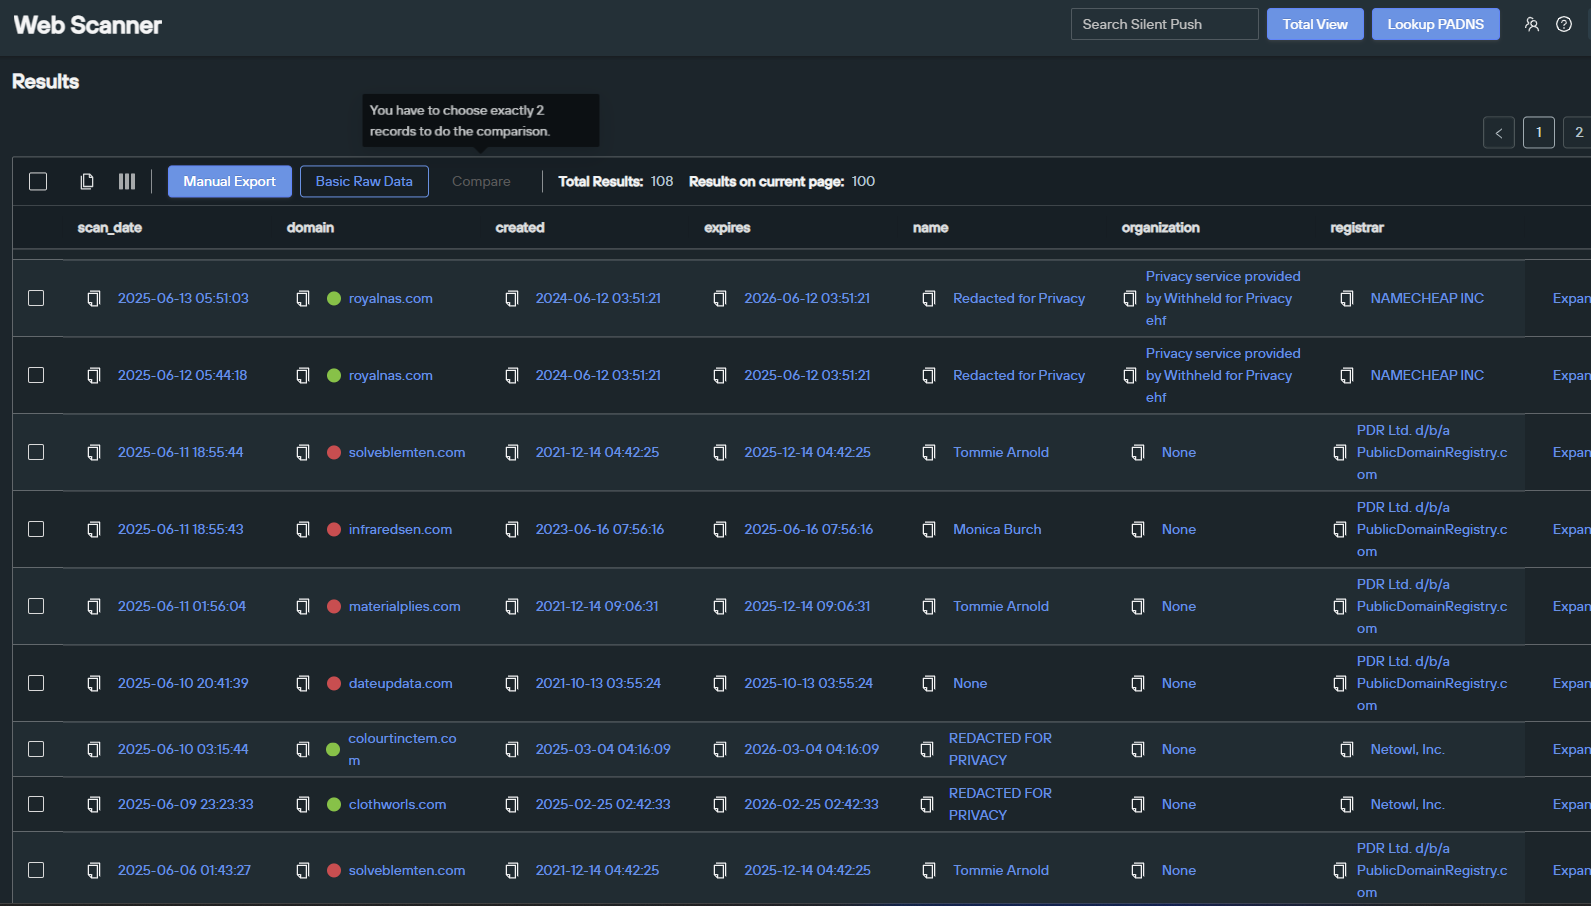Focus the Search Silent Push field
The image size is (1591, 906).
point(1164,24)
